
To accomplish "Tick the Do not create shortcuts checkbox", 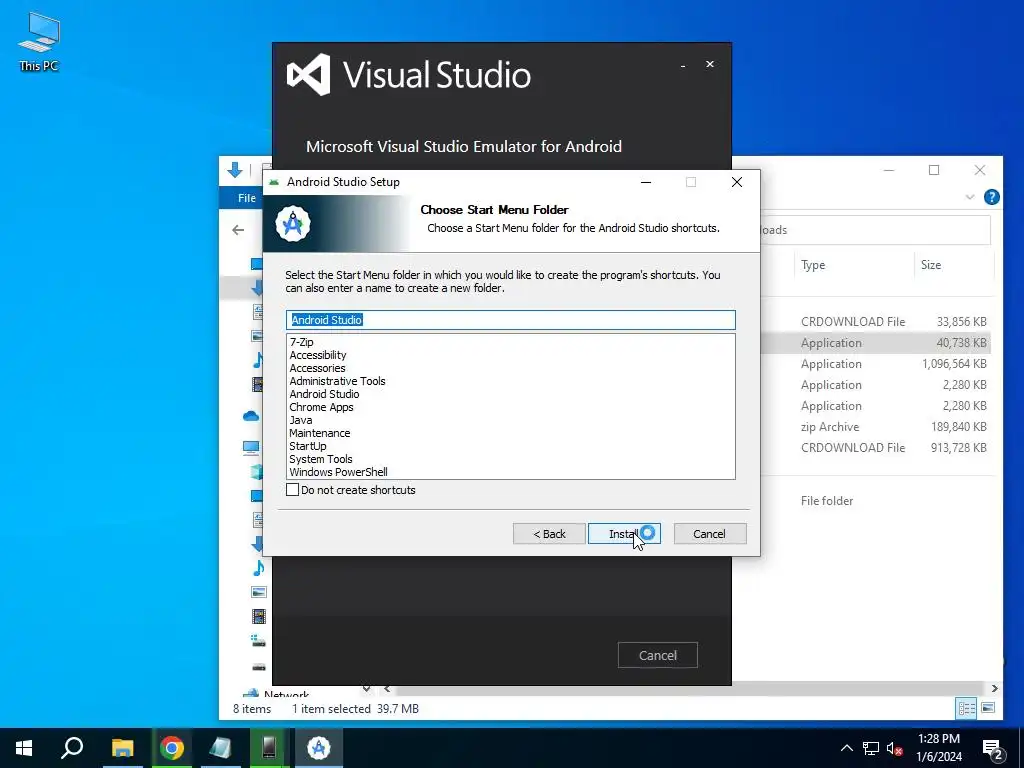I will tap(293, 490).
